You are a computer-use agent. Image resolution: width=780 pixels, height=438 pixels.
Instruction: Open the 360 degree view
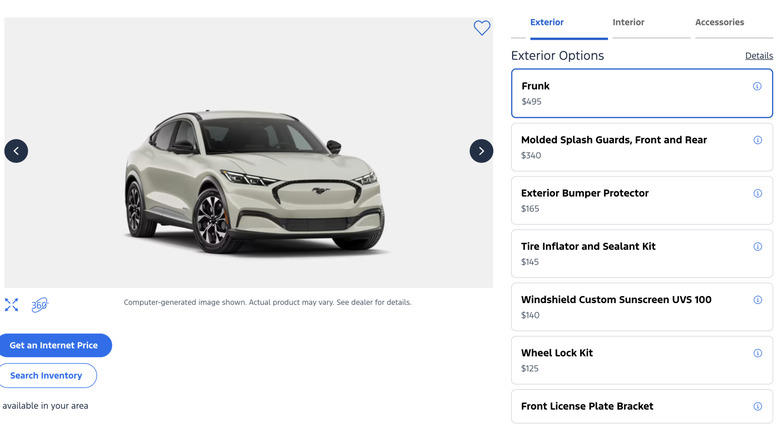[39, 305]
